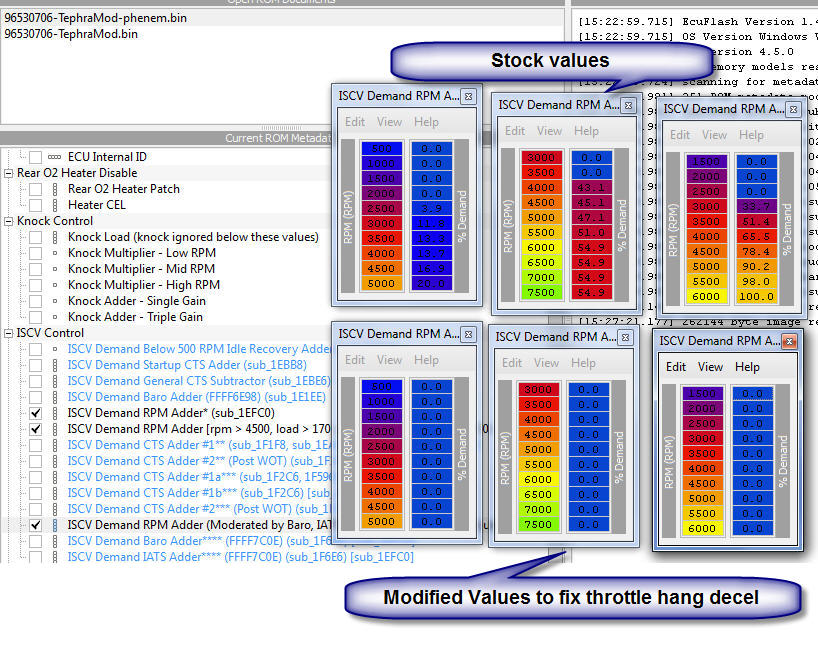Collapse the Rear O2 Heater Disable group
The height and width of the screenshot is (645, 818).
click(x=9, y=173)
